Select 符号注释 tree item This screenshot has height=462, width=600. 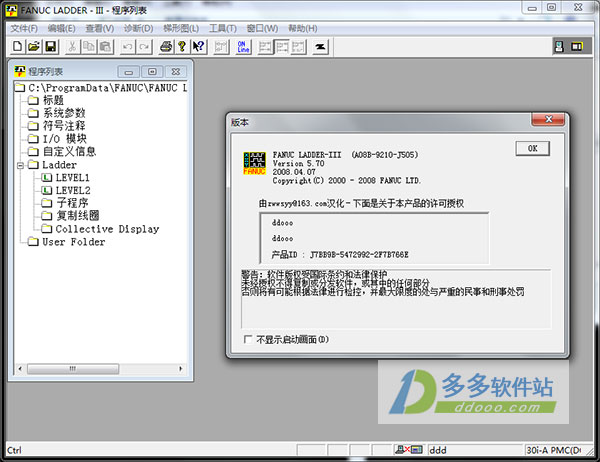point(64,126)
